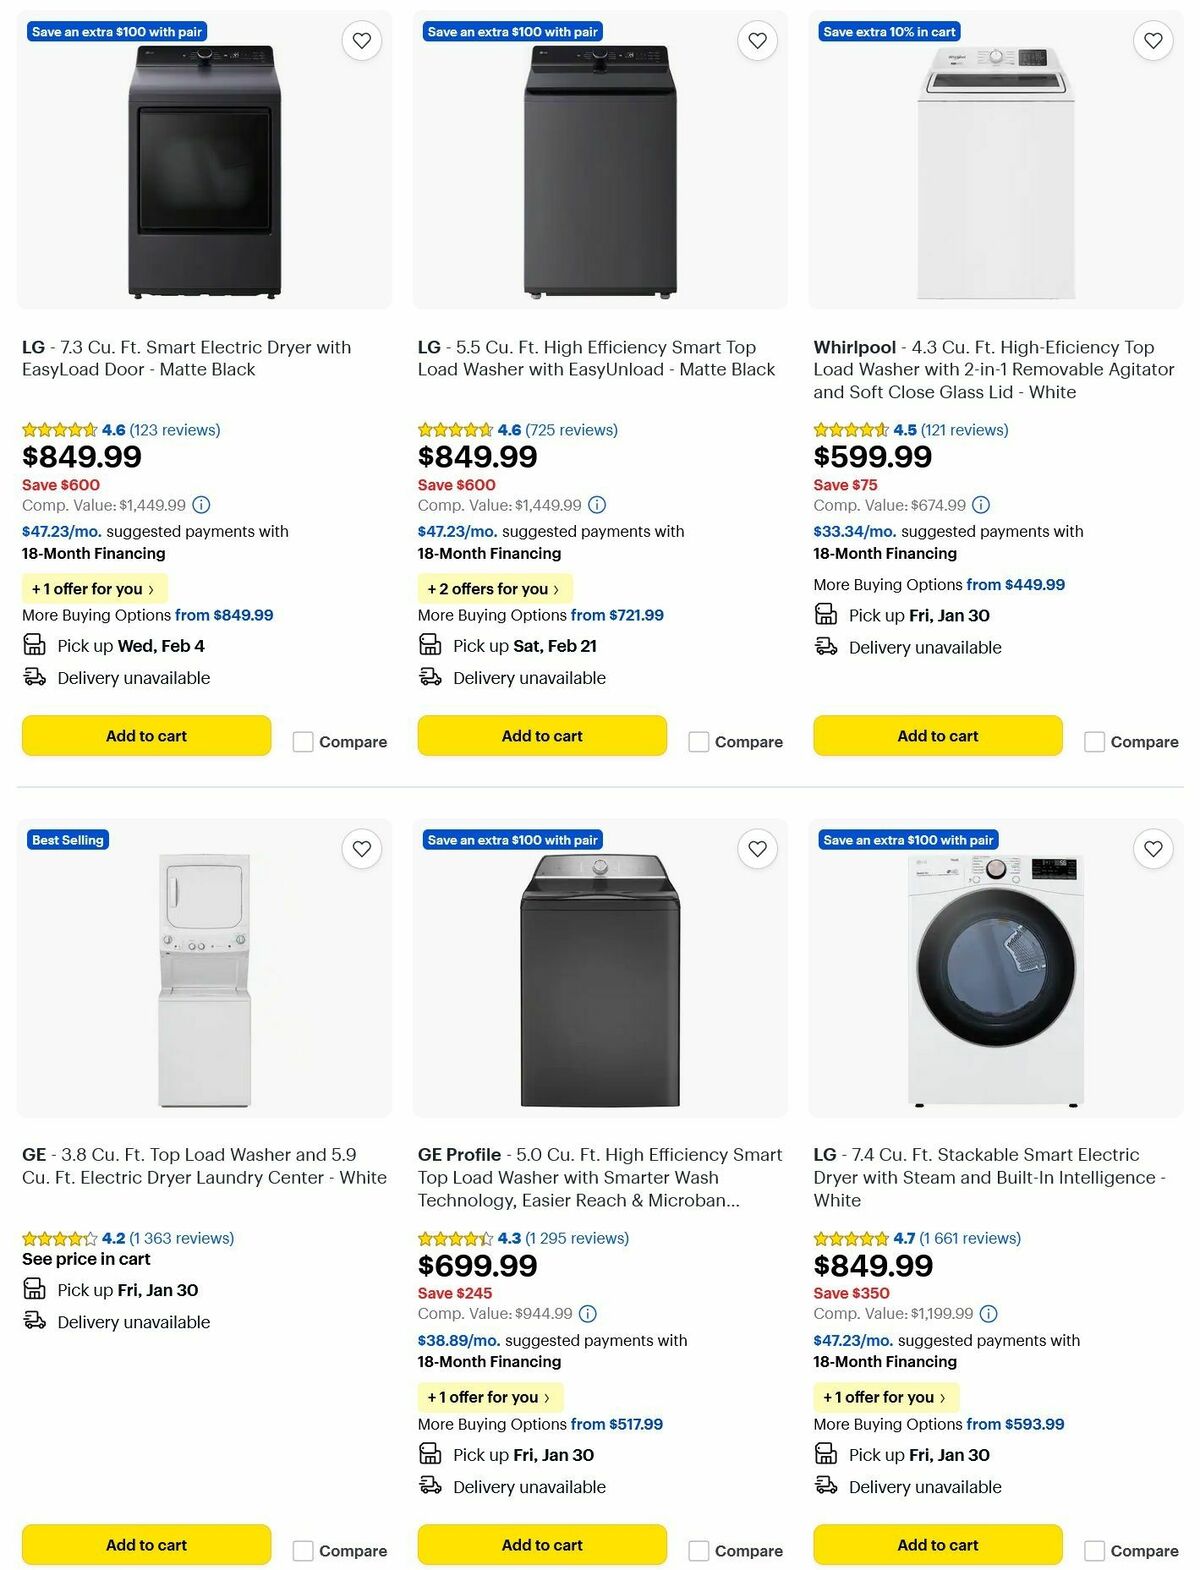Click star rating on LG 5.5 washer

click(x=456, y=429)
